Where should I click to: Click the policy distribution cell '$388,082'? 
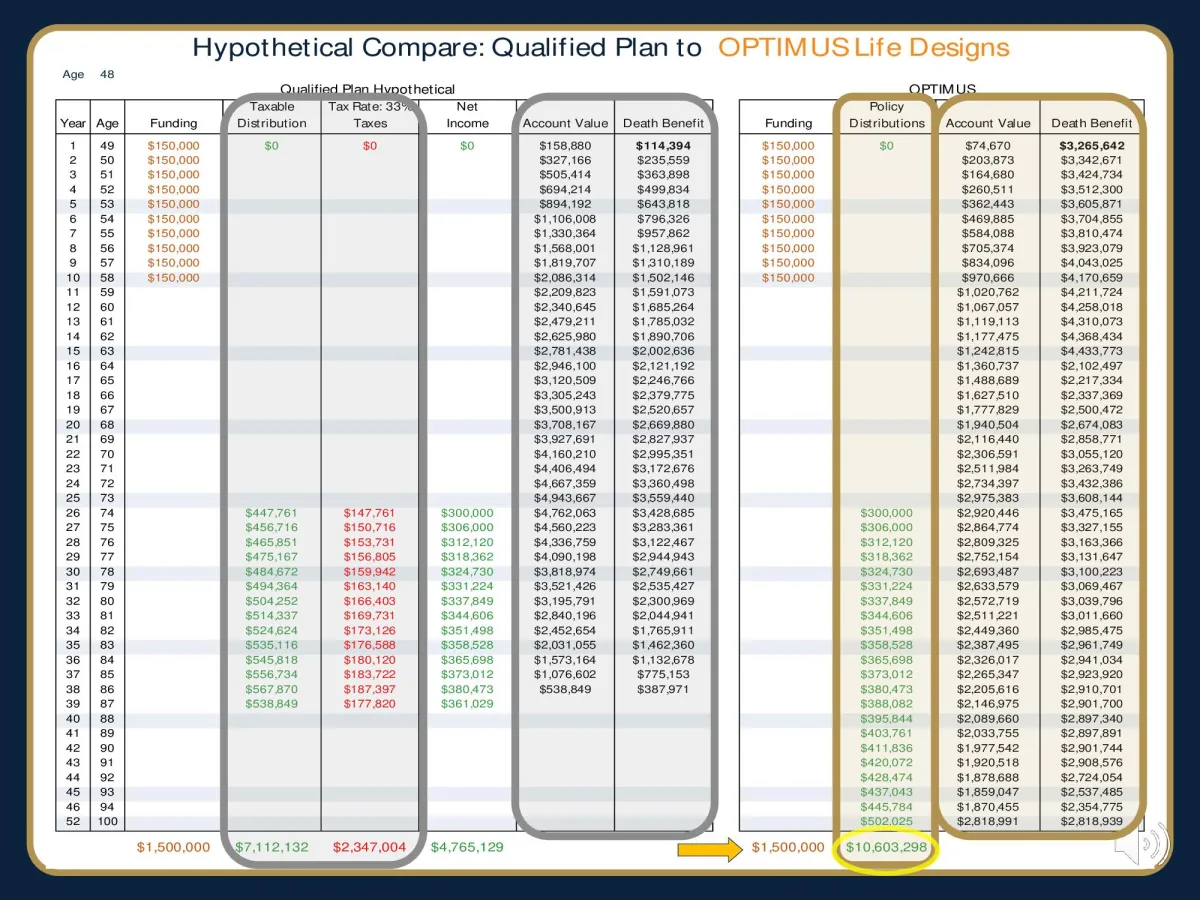point(887,704)
